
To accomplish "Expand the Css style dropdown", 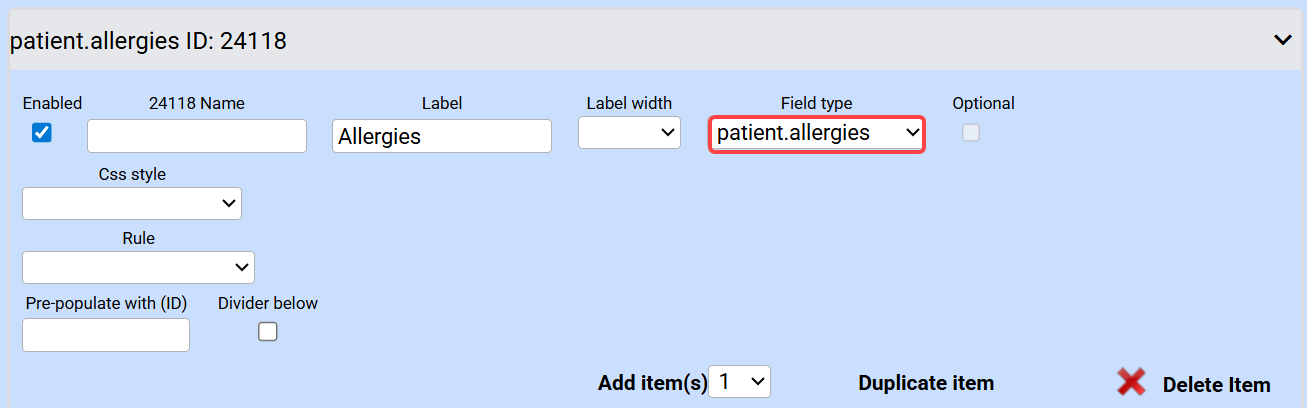I will 131,203.
